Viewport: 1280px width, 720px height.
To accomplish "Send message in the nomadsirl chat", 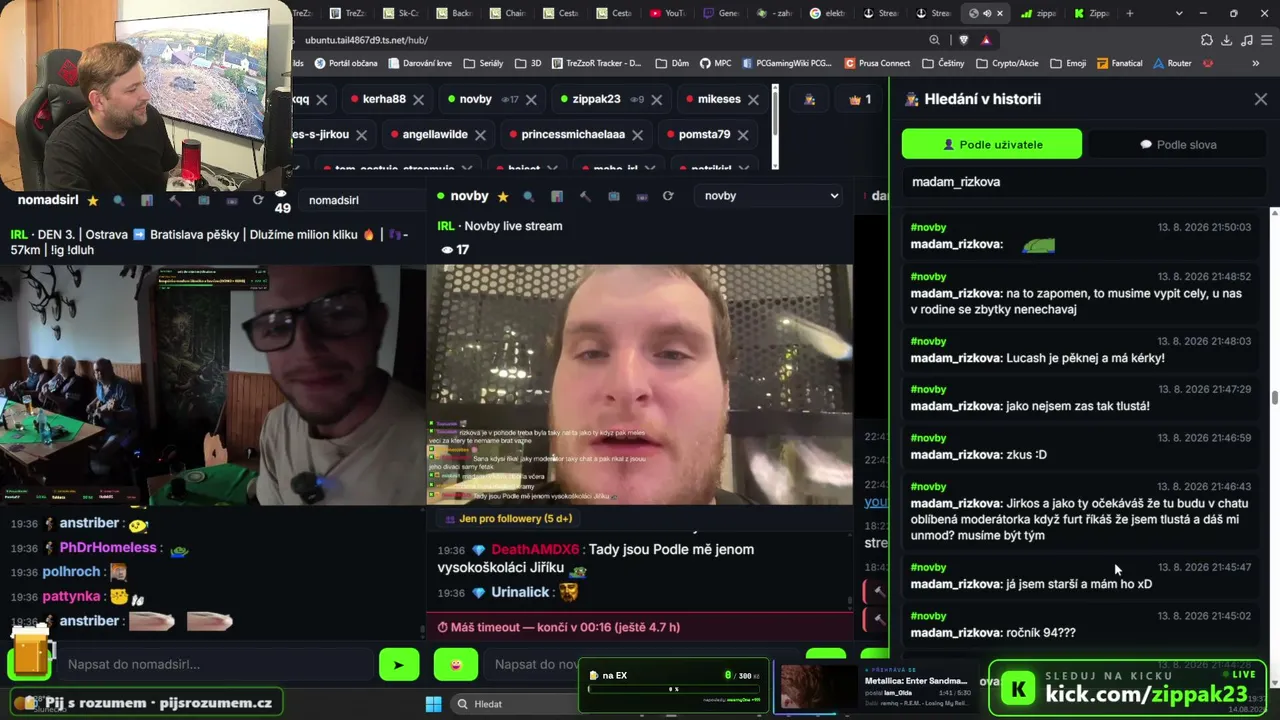I will 399,664.
